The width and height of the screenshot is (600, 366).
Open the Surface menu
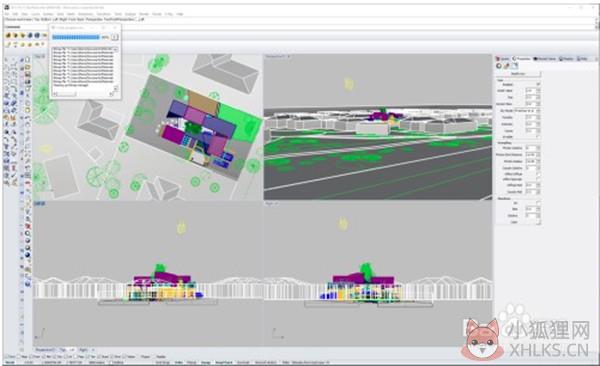48,14
